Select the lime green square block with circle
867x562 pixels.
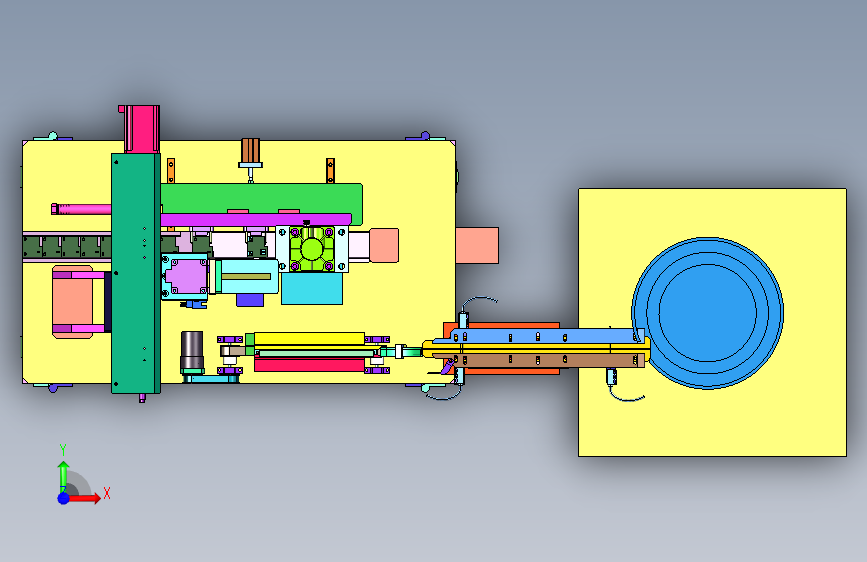click(x=312, y=249)
